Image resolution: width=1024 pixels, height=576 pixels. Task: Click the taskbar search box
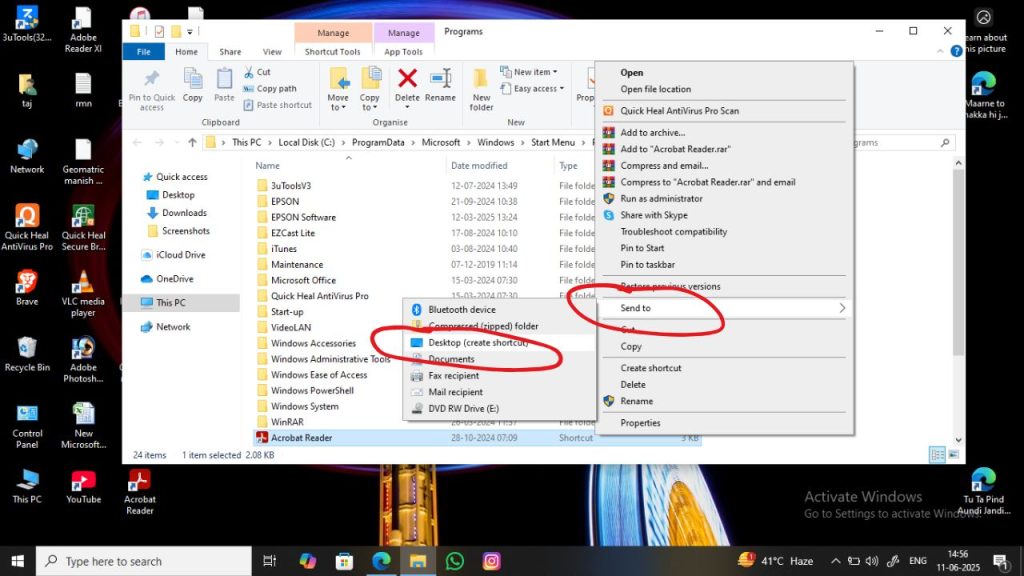tap(144, 561)
